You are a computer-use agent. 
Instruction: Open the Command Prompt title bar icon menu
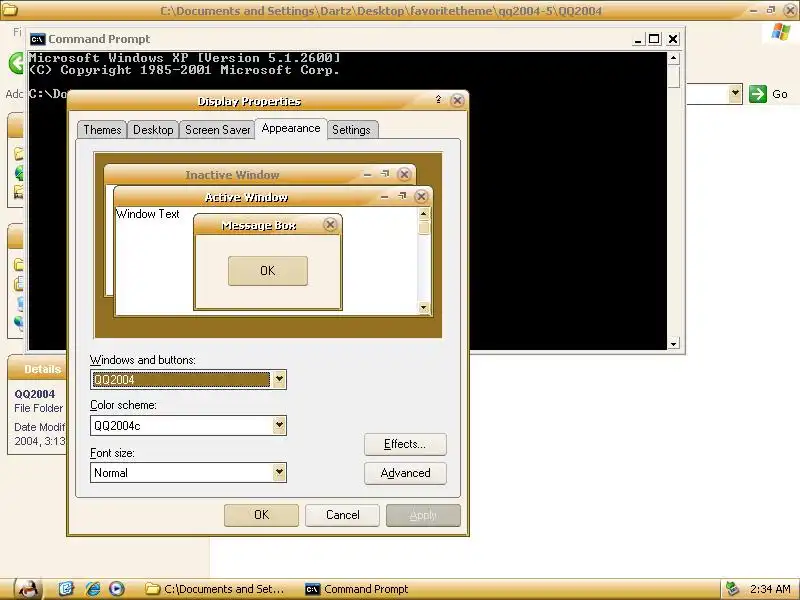click(37, 39)
